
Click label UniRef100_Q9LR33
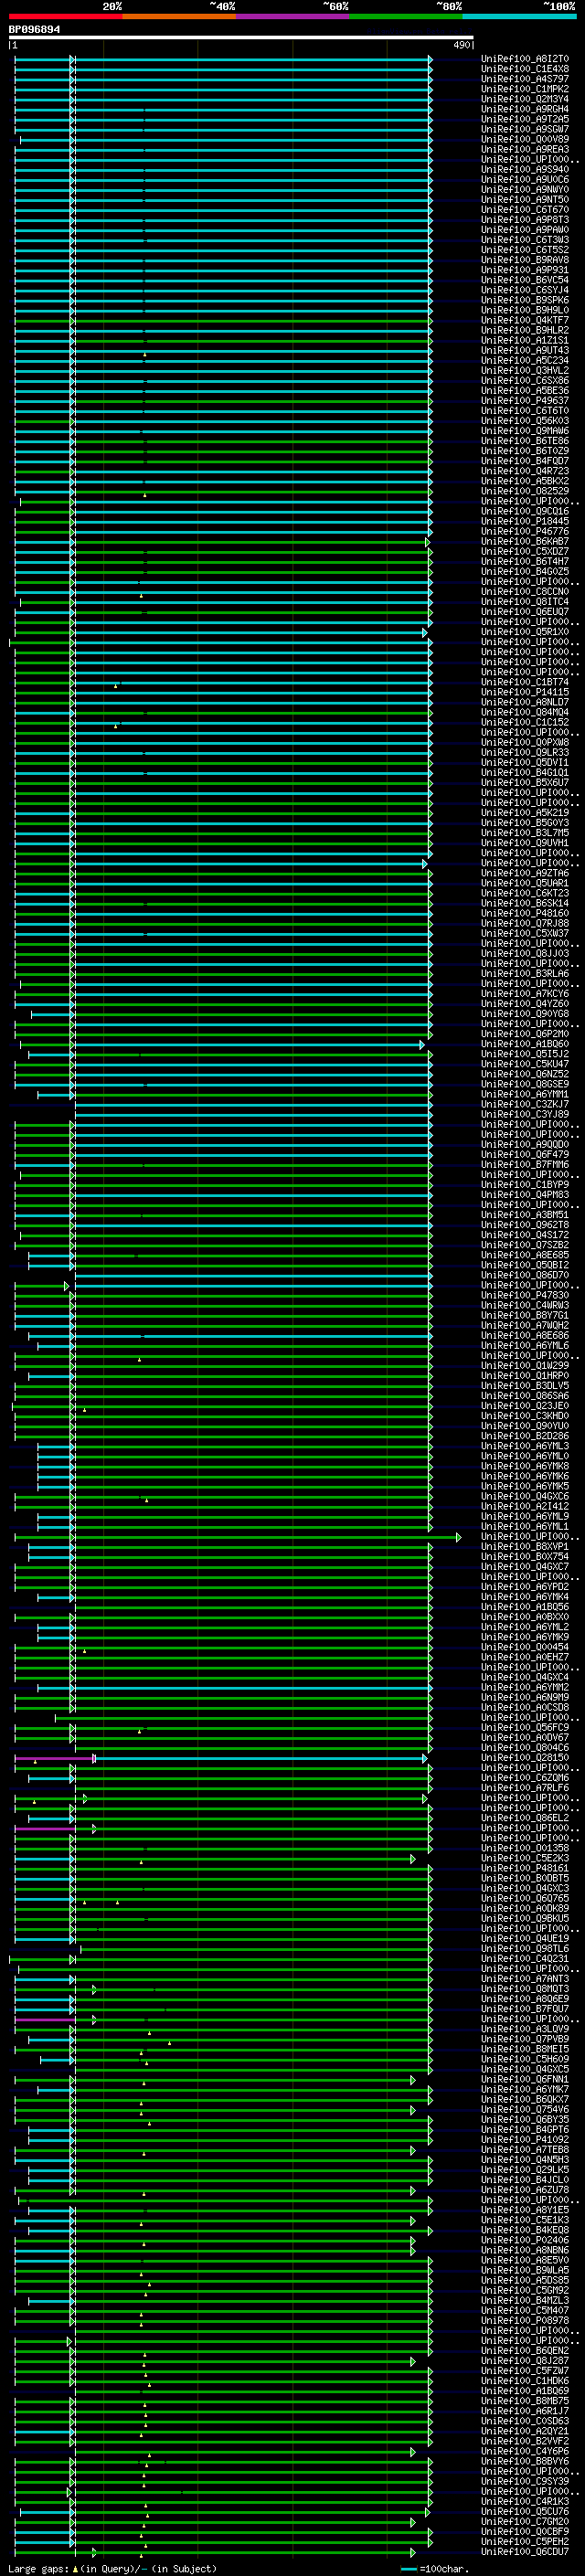525,752
